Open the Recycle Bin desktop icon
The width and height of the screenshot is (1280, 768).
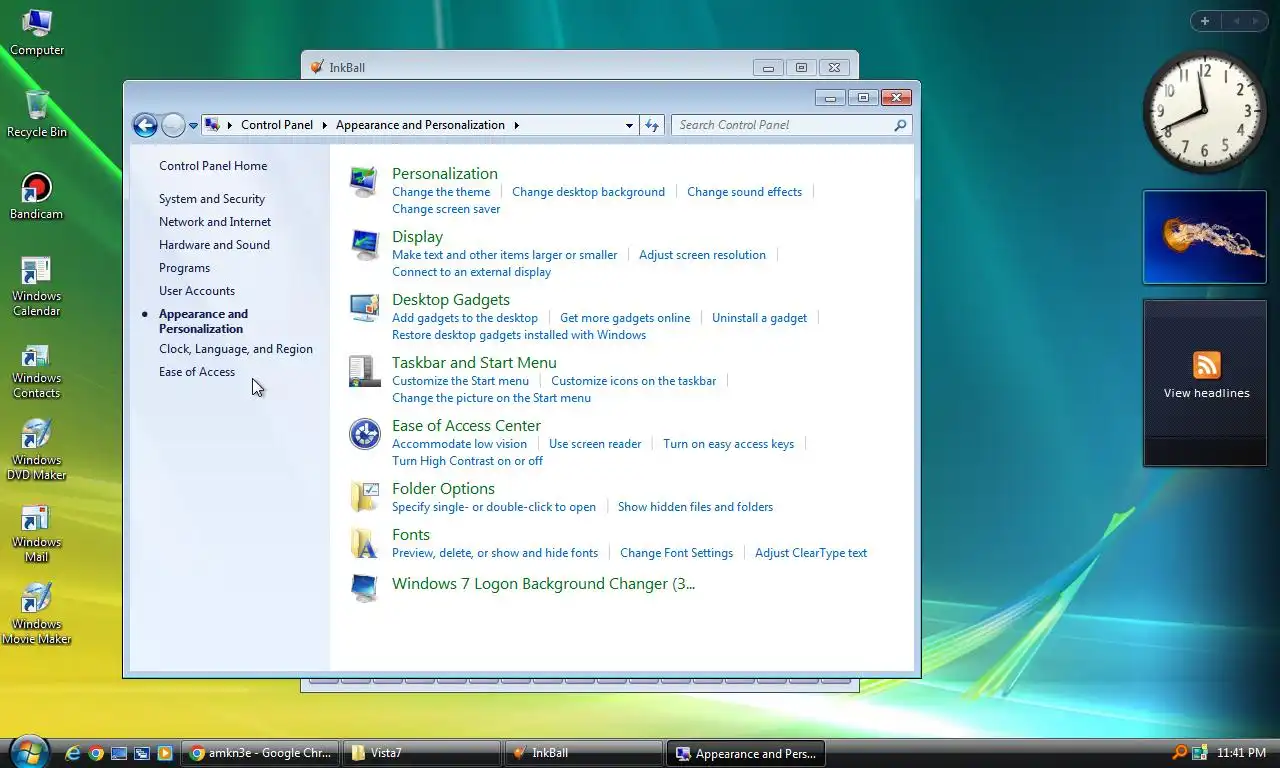pos(37,113)
